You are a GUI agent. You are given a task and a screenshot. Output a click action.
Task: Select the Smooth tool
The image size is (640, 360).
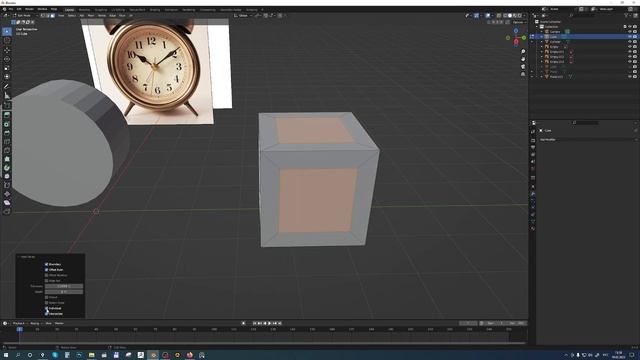coord(7,176)
